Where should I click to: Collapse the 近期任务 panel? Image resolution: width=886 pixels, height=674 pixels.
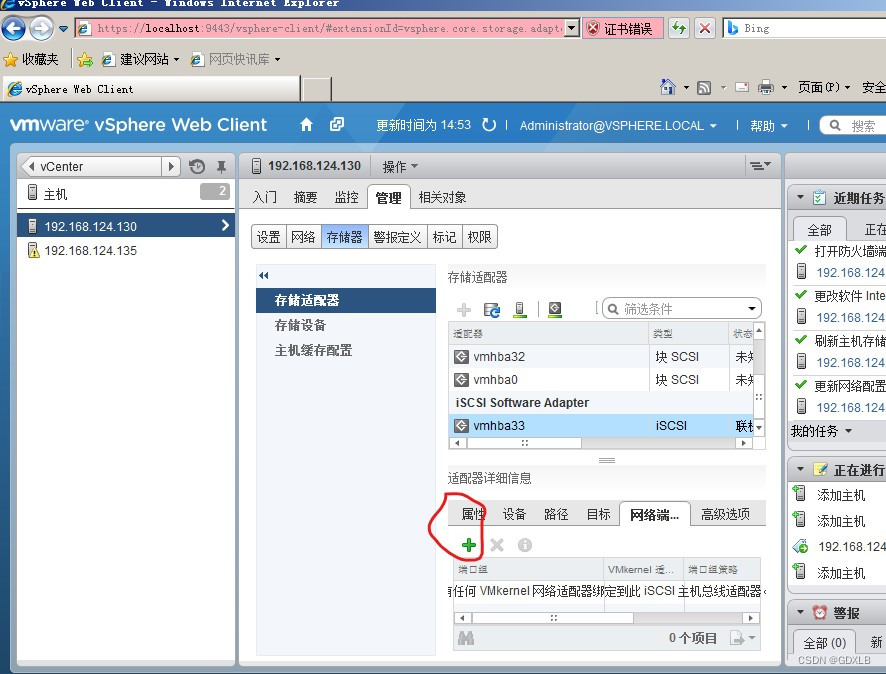point(800,197)
